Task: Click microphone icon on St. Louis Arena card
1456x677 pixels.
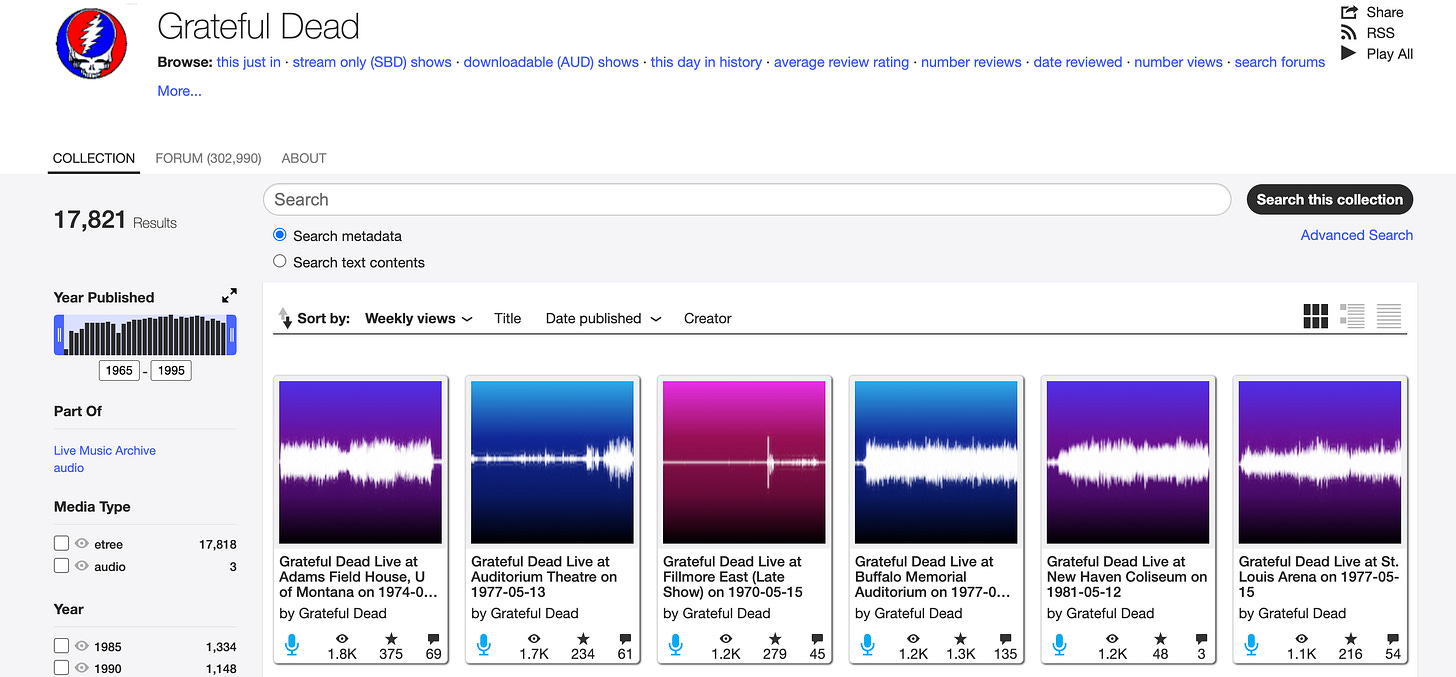Action: tap(1251, 645)
